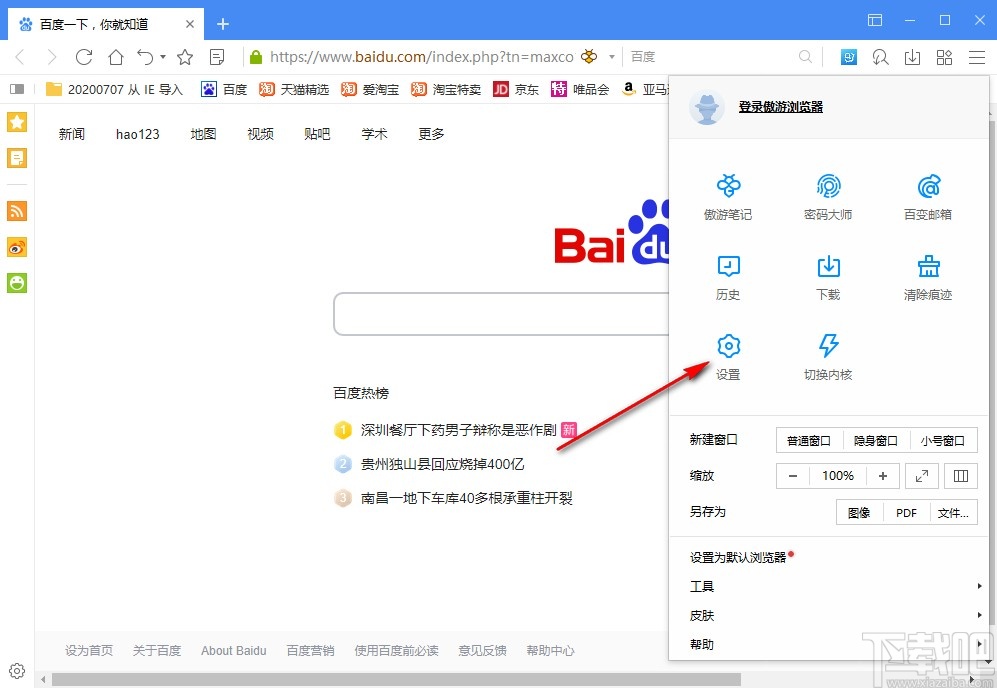This screenshot has width=997, height=688.
Task: Open Settings (设置) gear in menu
Action: point(728,346)
